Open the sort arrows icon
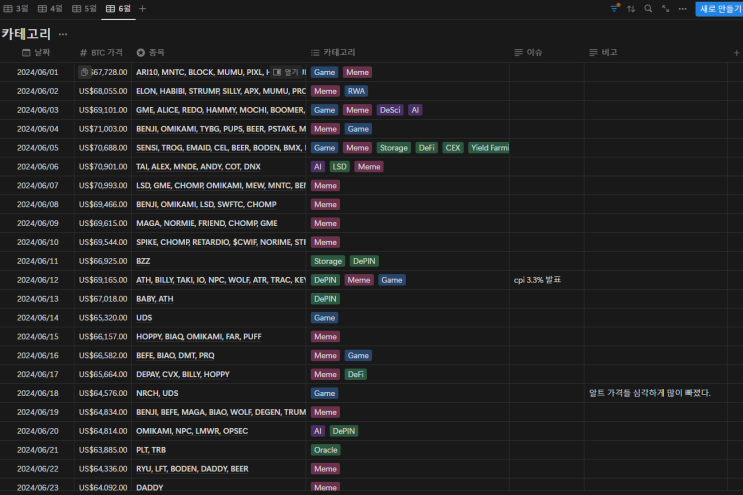Image resolution: width=743 pixels, height=495 pixels. click(x=631, y=9)
